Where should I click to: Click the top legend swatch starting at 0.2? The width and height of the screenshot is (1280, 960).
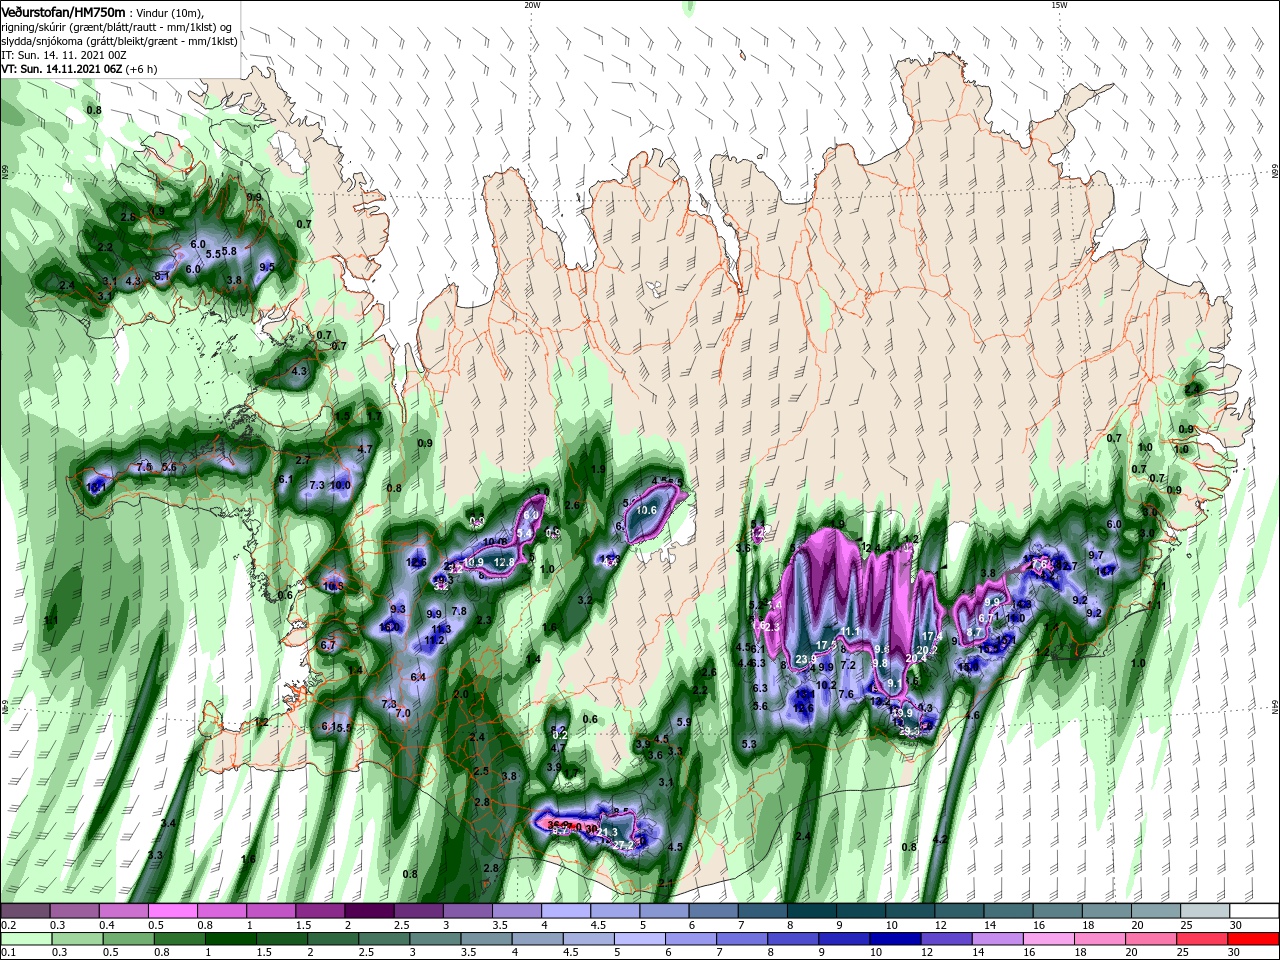pyautogui.click(x=25, y=911)
